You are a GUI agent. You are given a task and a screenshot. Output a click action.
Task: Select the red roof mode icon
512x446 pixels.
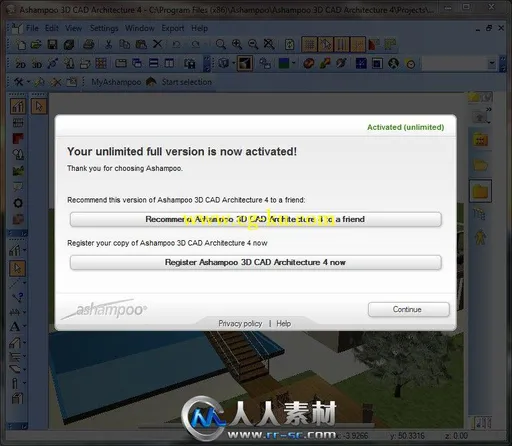click(x=18, y=138)
